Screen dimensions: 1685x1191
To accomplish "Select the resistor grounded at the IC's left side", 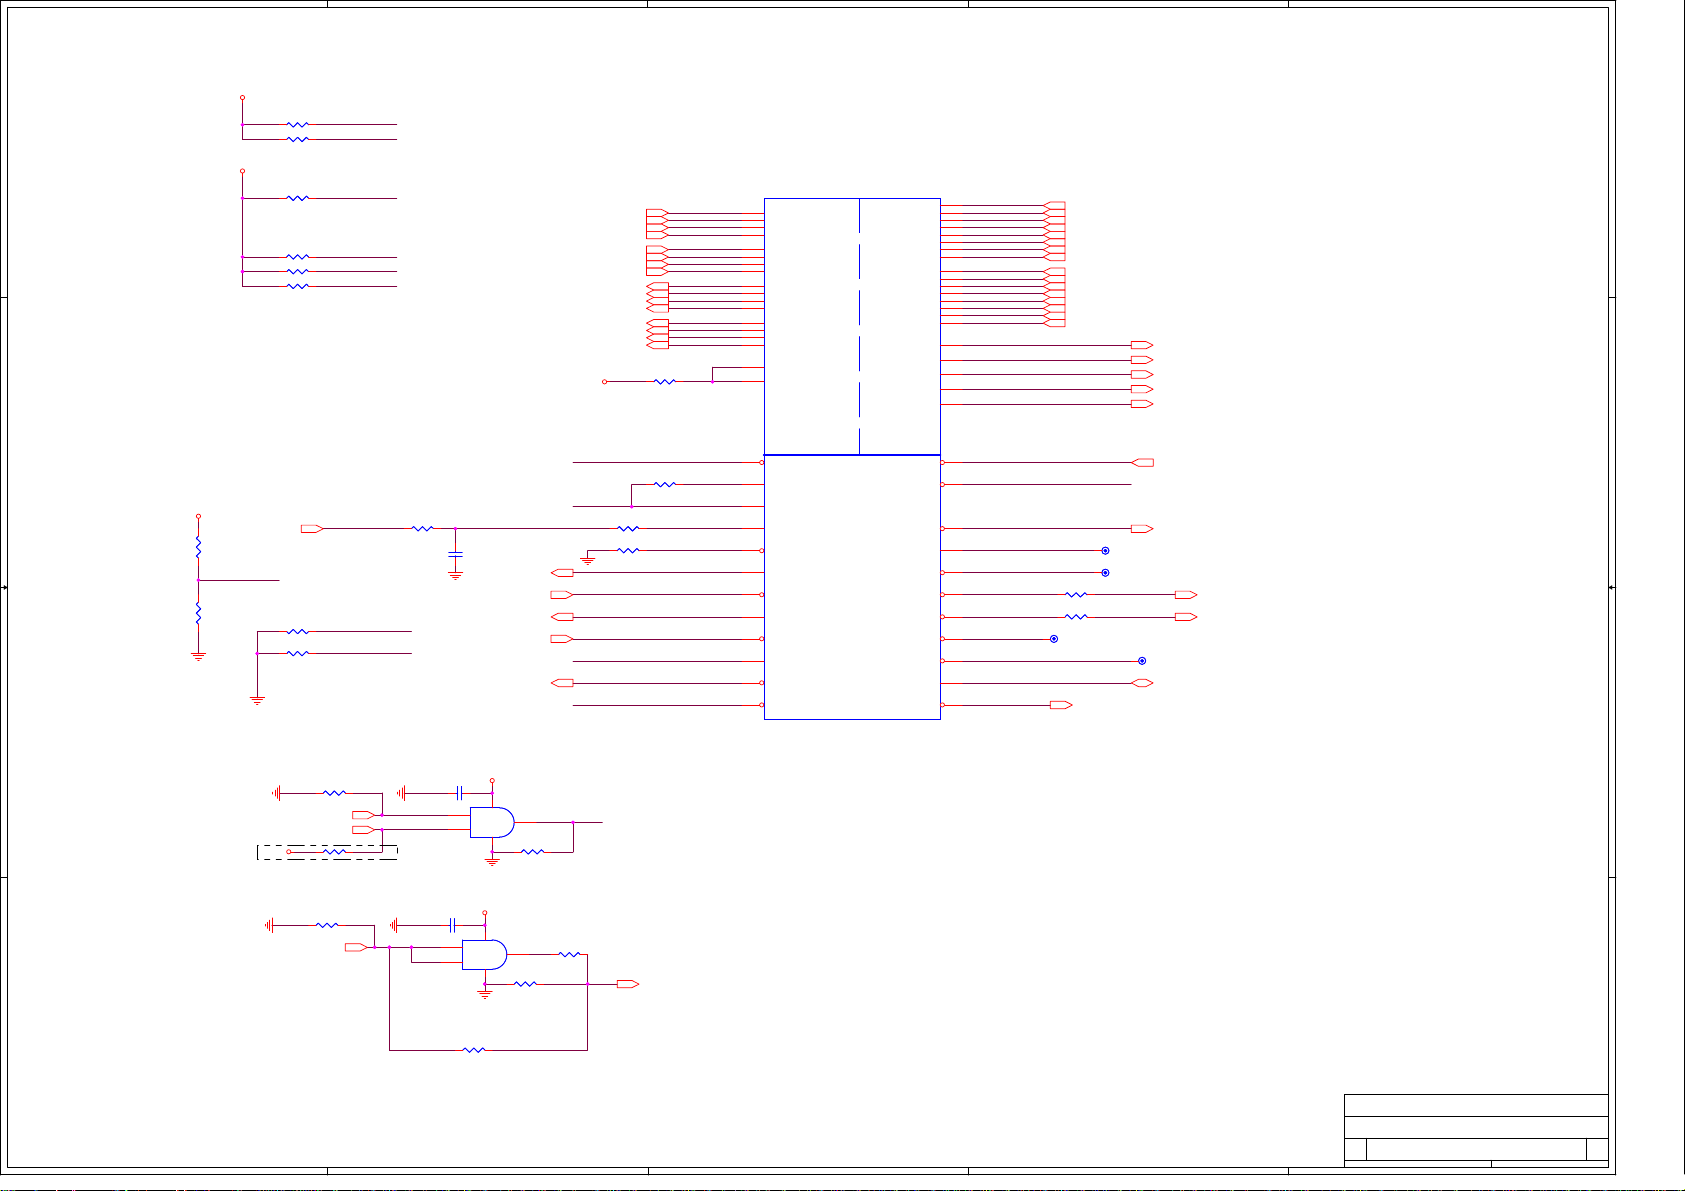I will click(628, 550).
